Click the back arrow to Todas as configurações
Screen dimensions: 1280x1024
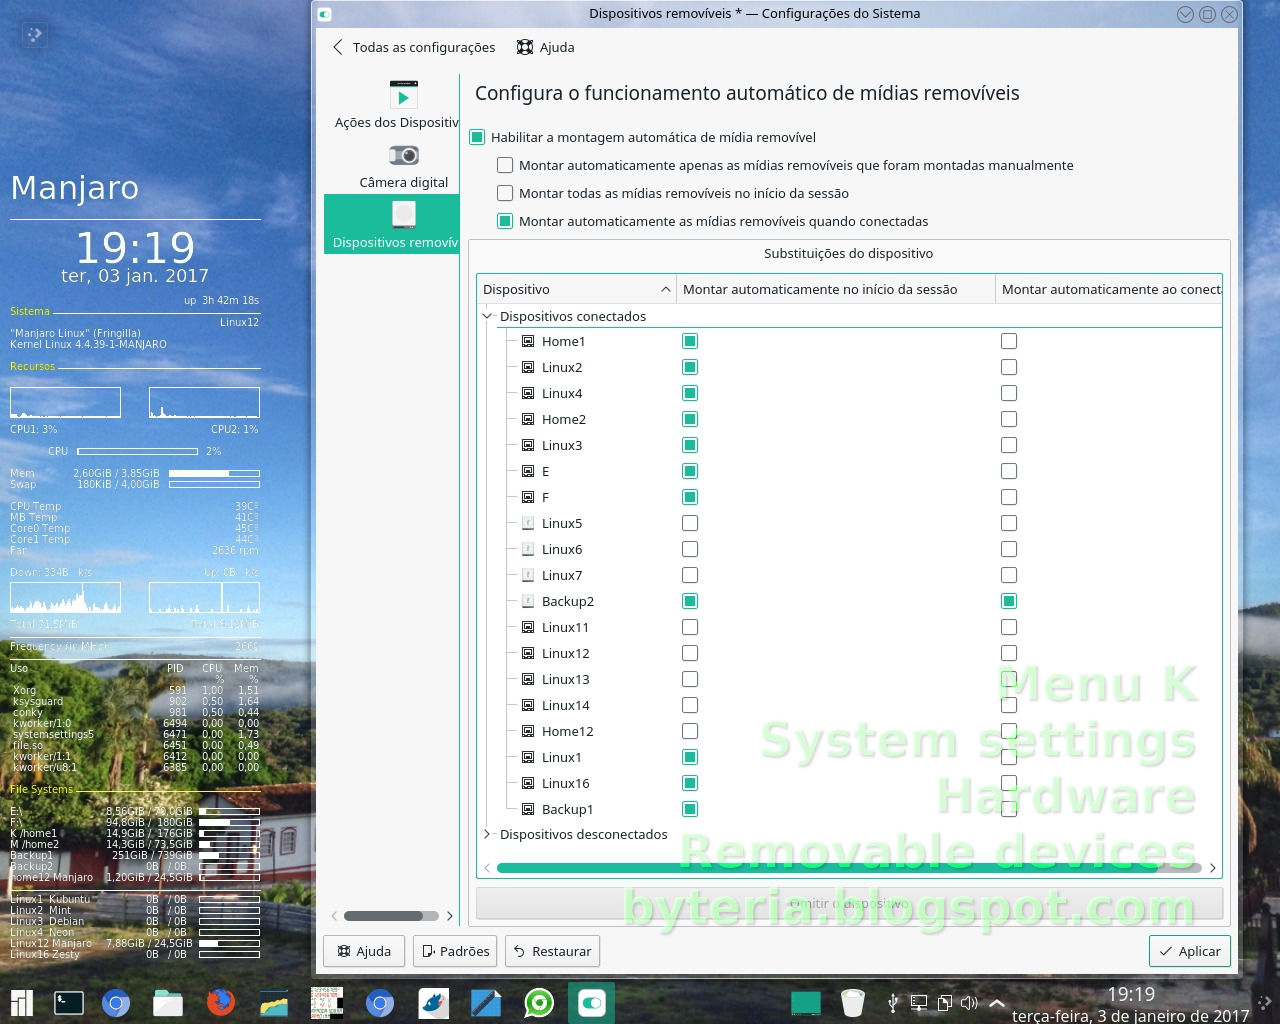[x=337, y=47]
